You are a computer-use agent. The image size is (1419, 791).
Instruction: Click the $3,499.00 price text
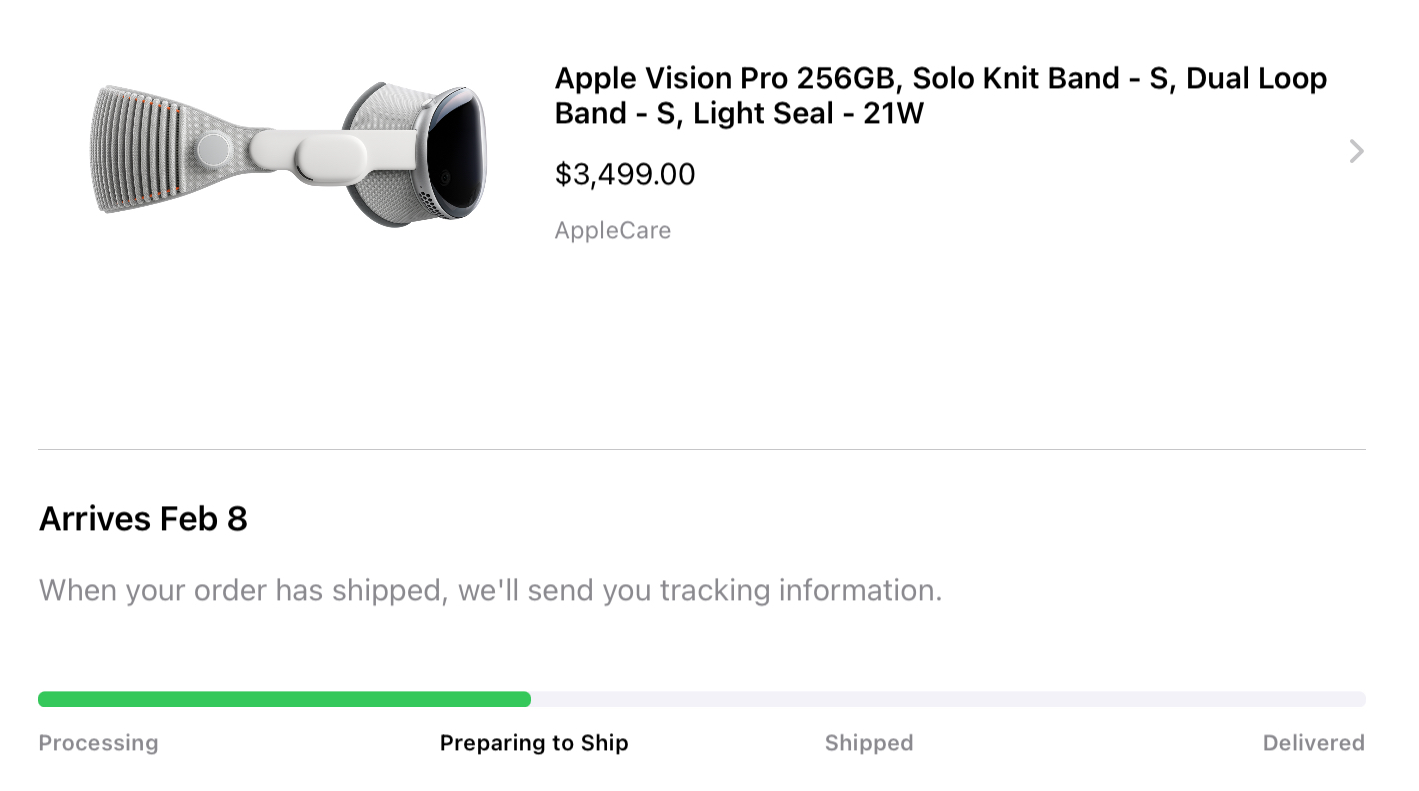pos(625,174)
